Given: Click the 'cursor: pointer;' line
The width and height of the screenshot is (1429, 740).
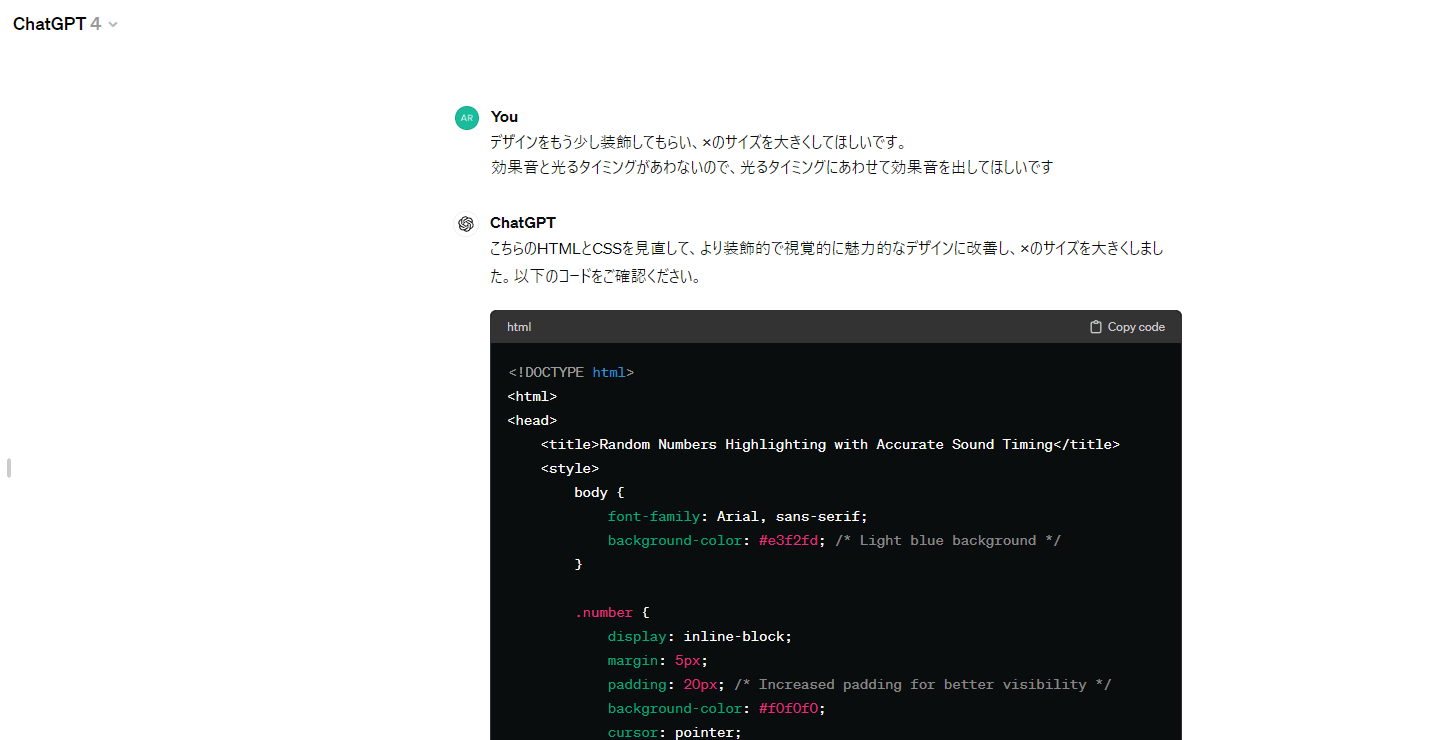Looking at the screenshot, I should tap(675, 732).
